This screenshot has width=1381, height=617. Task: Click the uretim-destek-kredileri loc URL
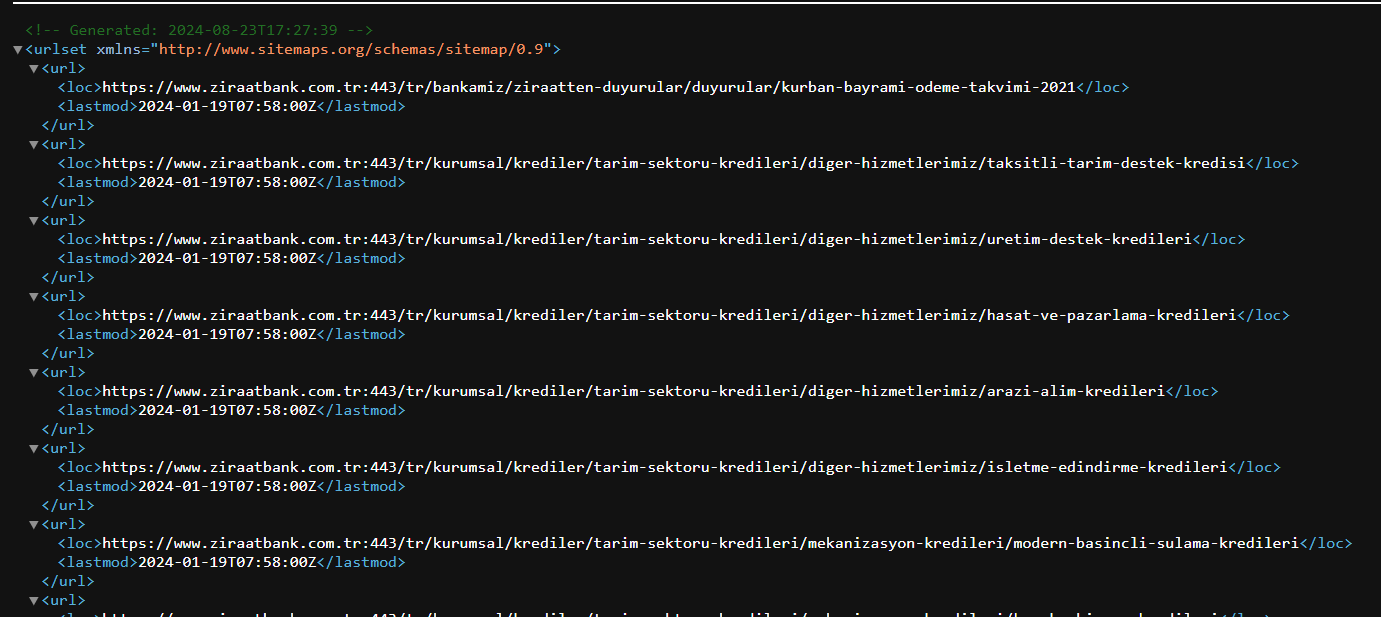click(x=647, y=239)
